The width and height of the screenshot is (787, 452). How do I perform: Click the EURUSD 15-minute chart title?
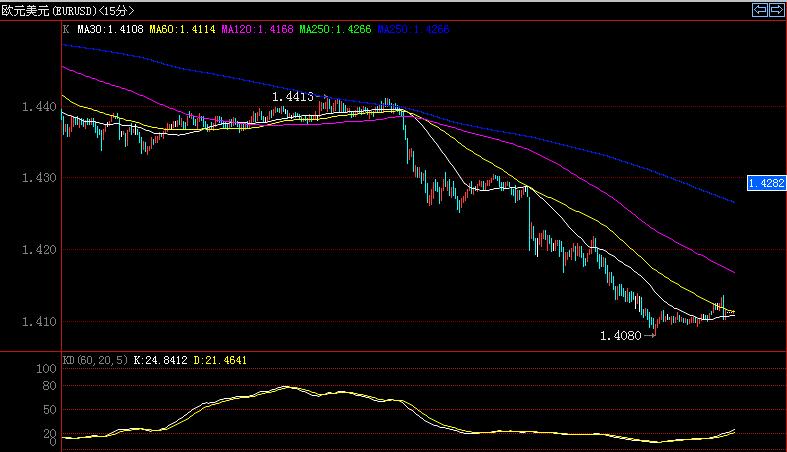68,10
